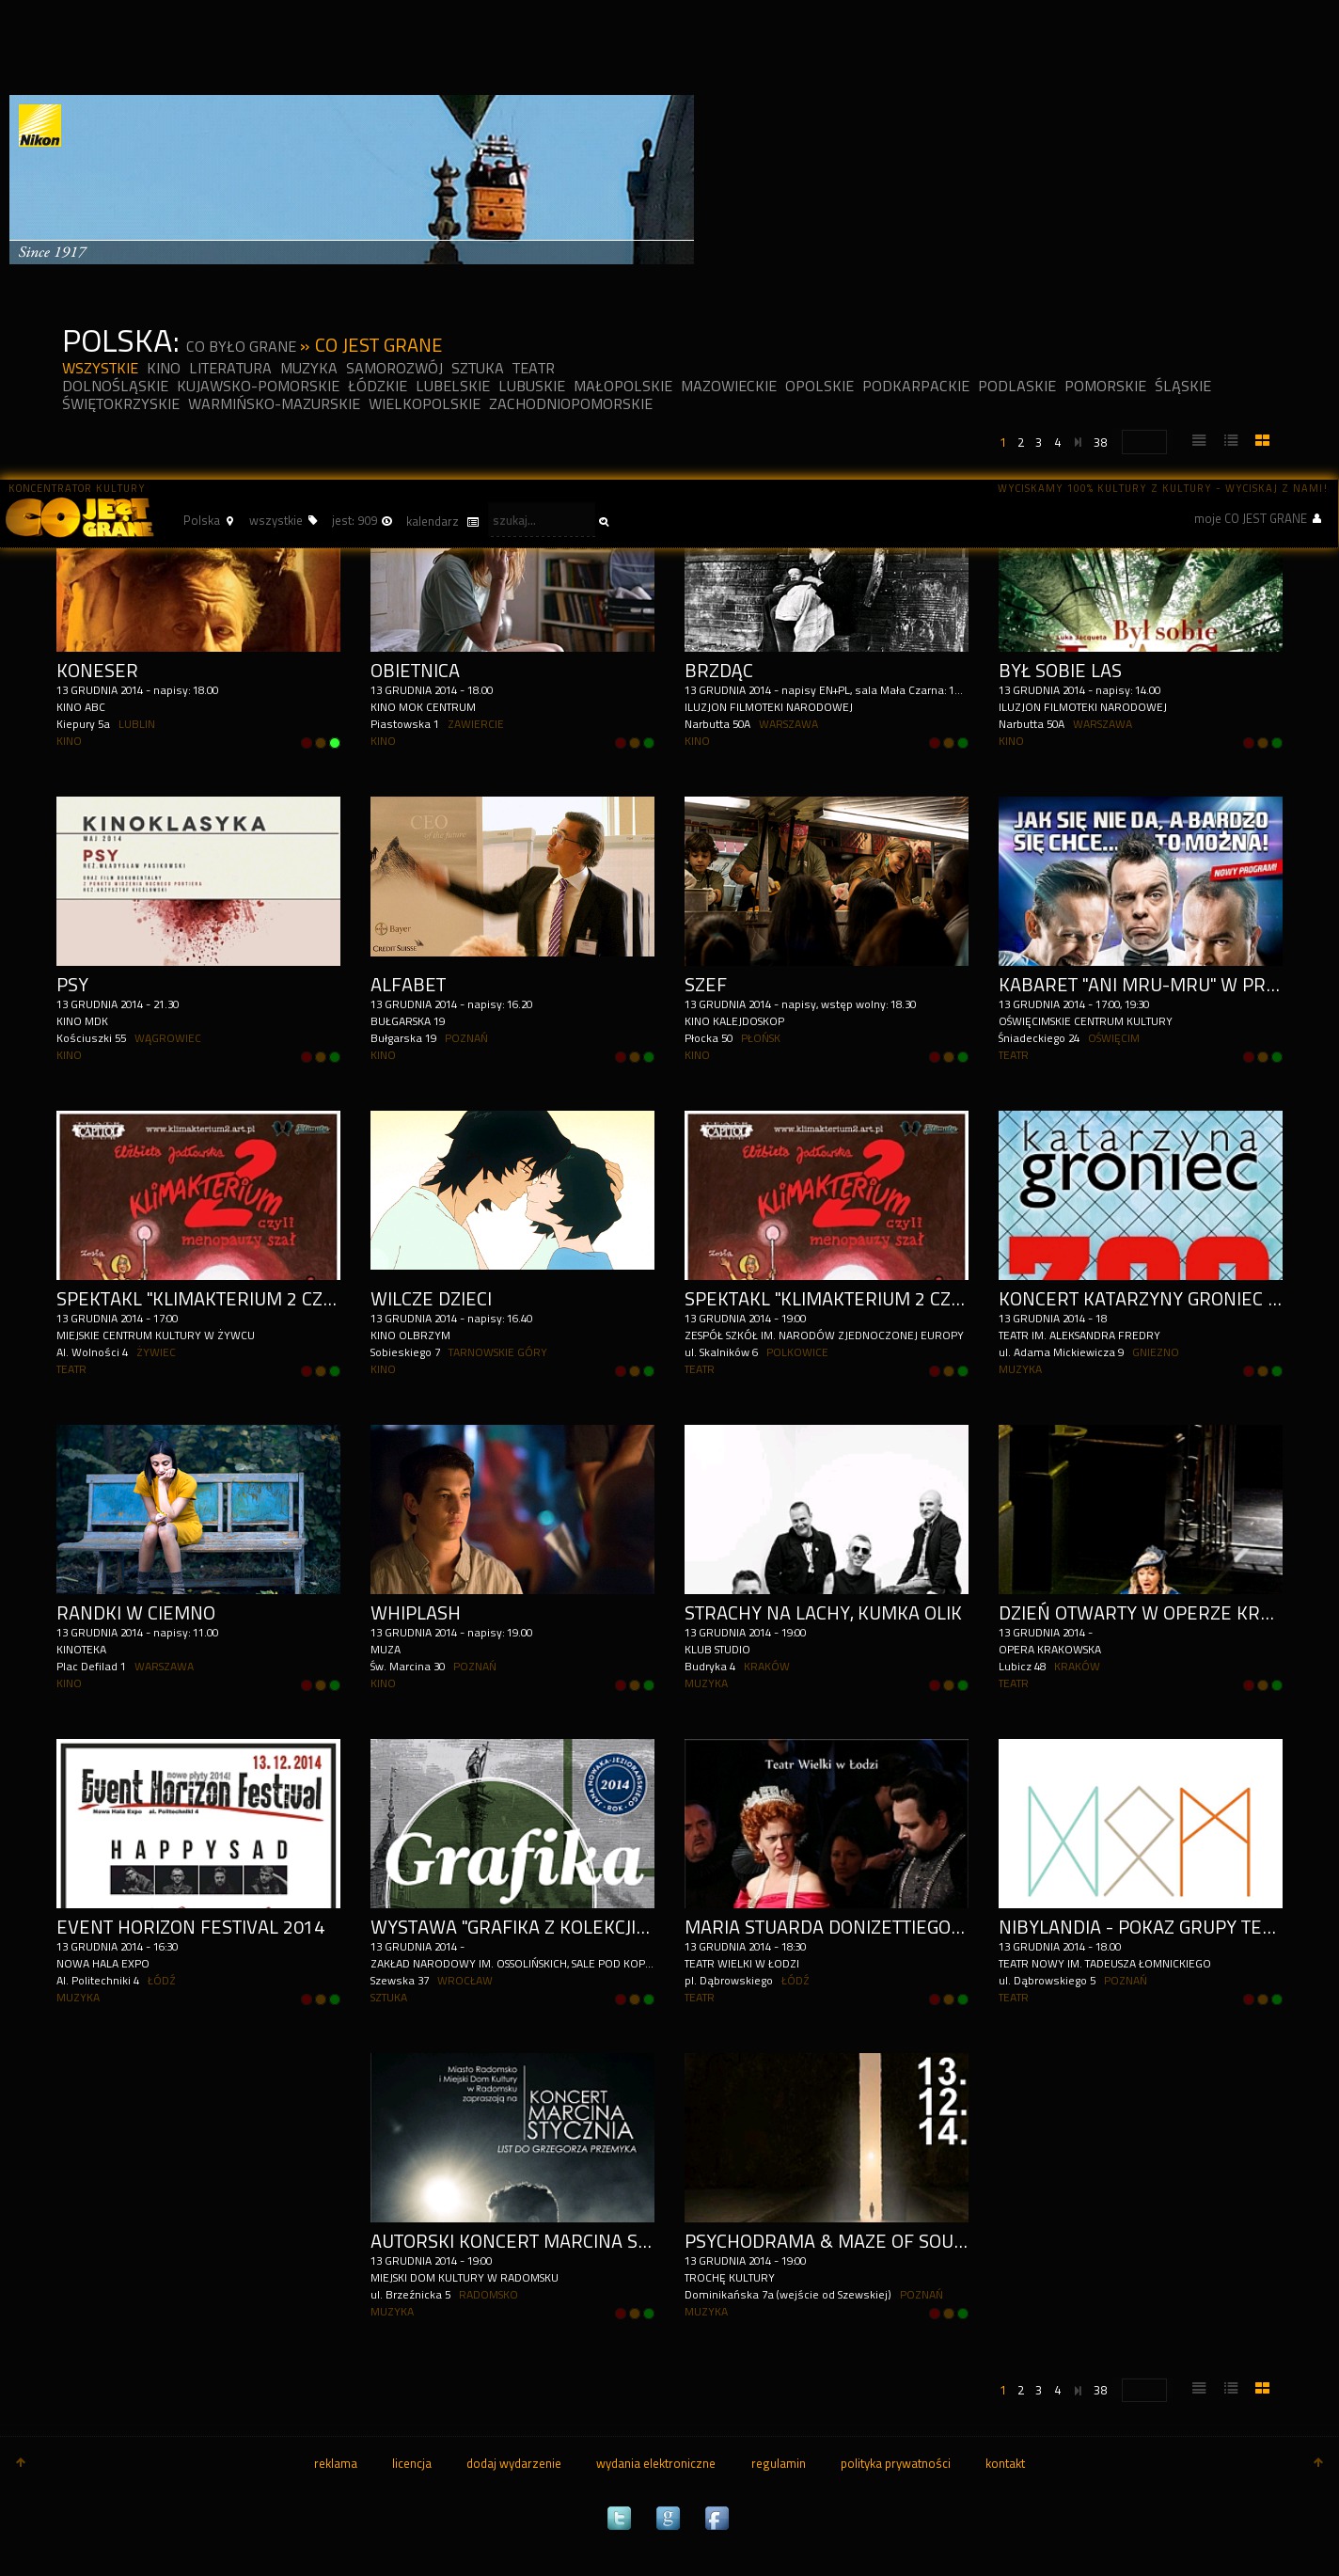Click the orange dot on BYŁ SOBIE LAS card
The height and width of the screenshot is (2576, 1339).
(1263, 743)
